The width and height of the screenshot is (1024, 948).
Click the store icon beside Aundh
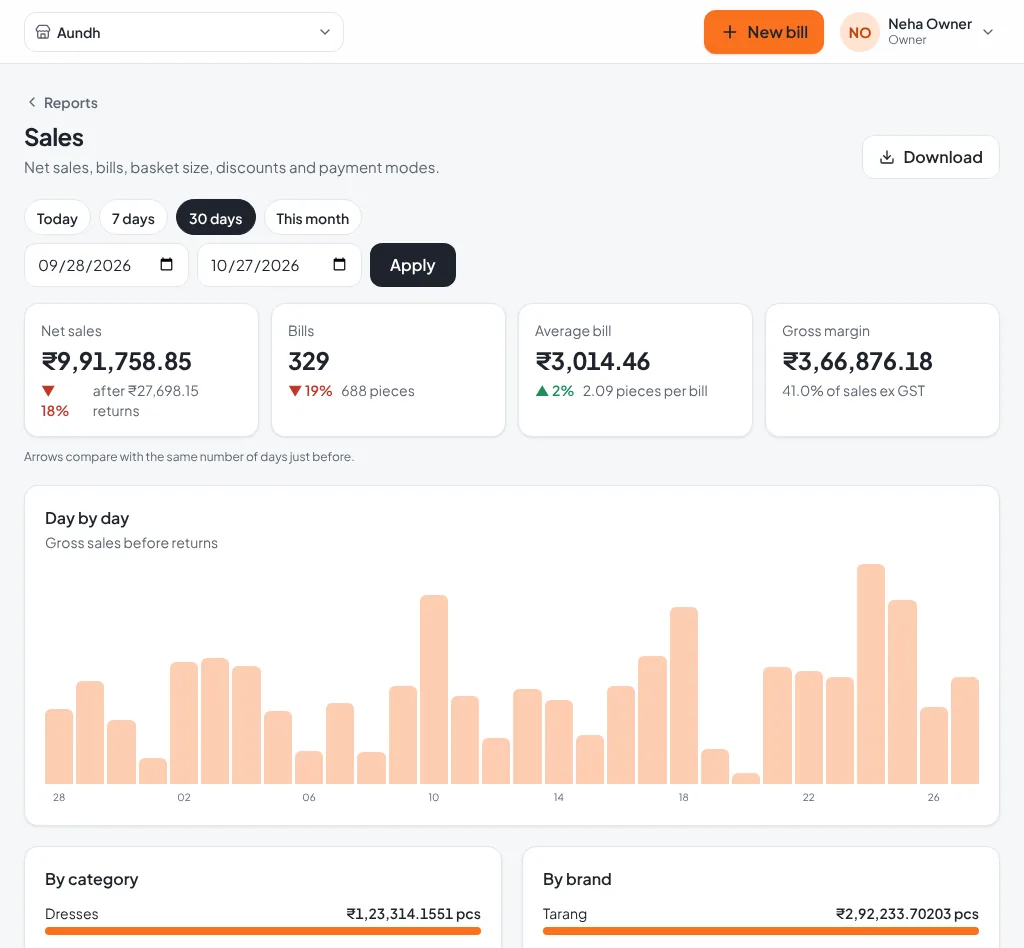42,32
